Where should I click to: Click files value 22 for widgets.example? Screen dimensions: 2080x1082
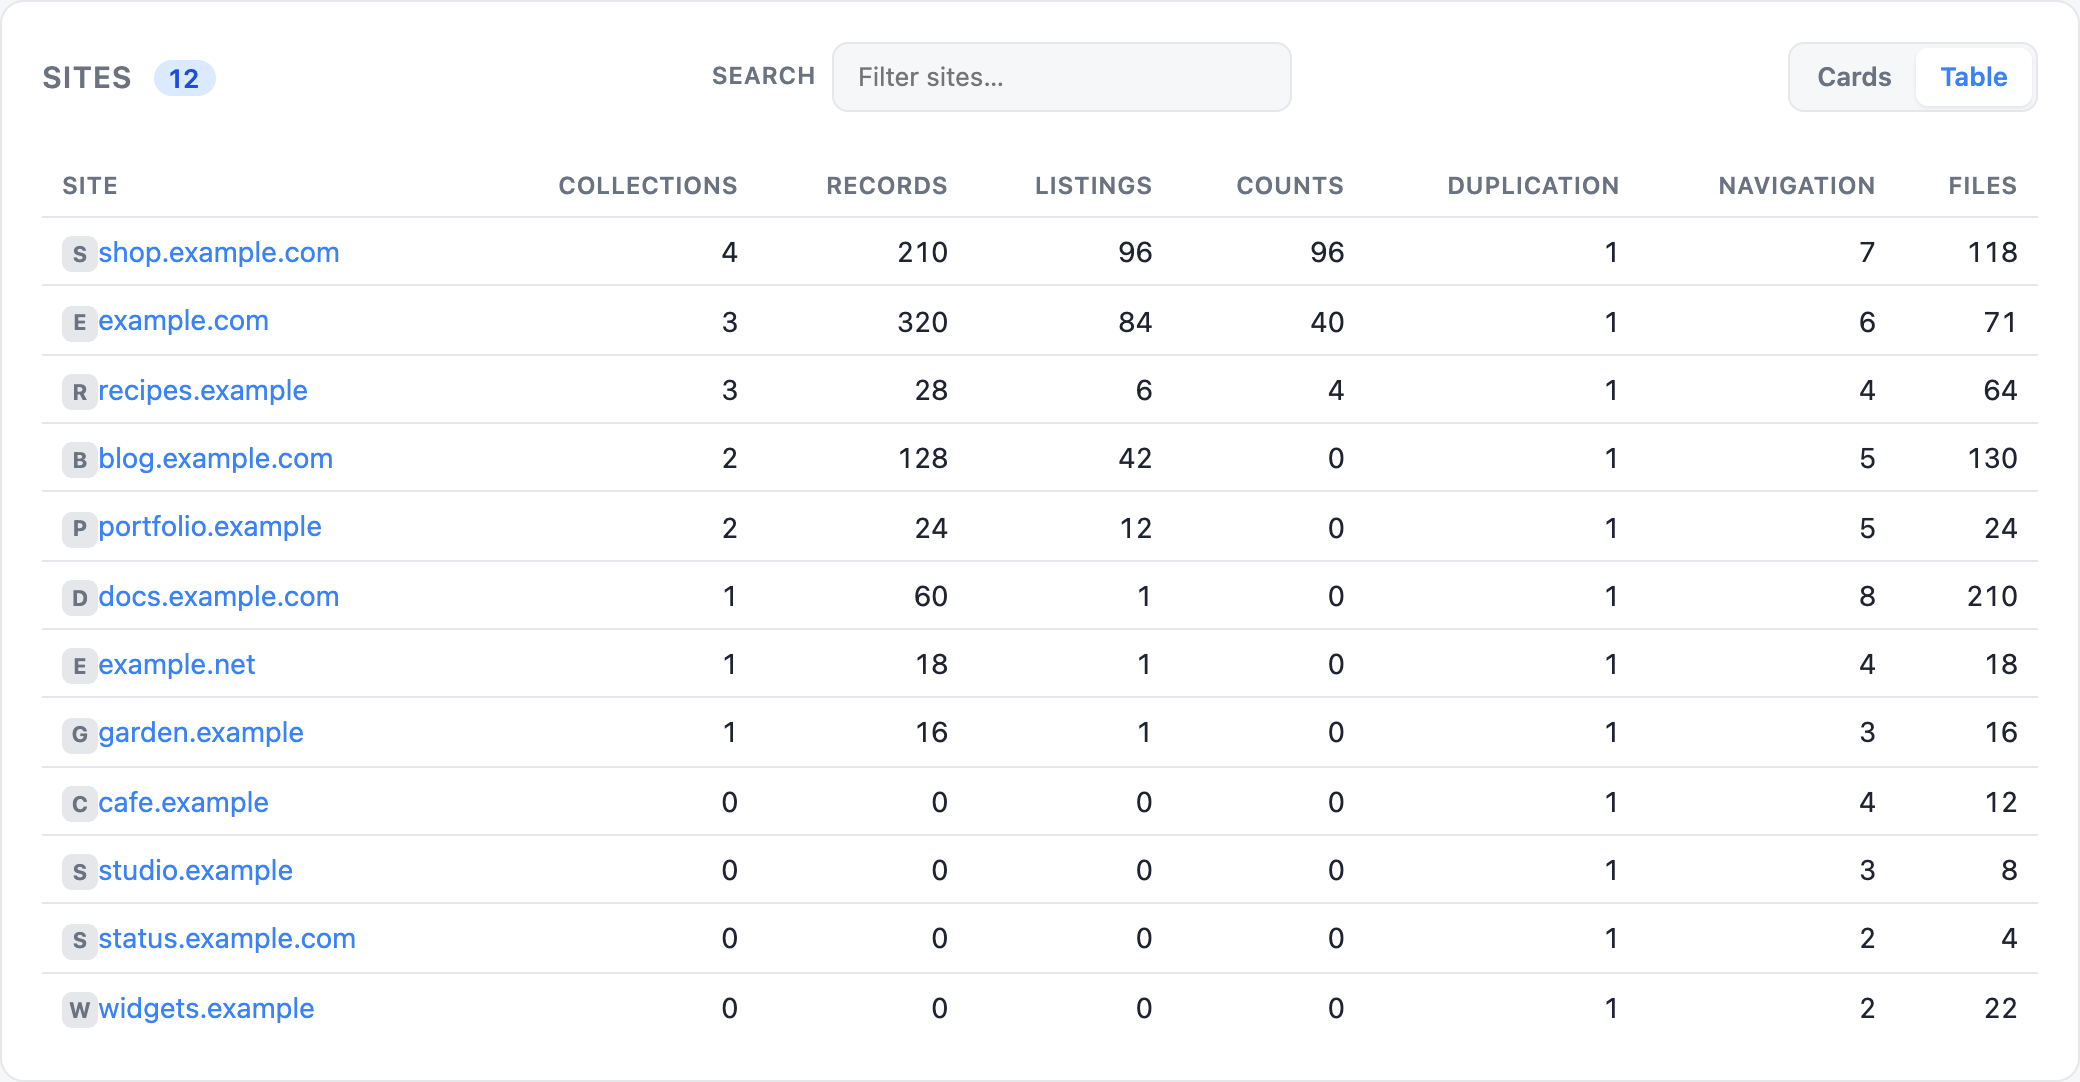pos(2000,1009)
